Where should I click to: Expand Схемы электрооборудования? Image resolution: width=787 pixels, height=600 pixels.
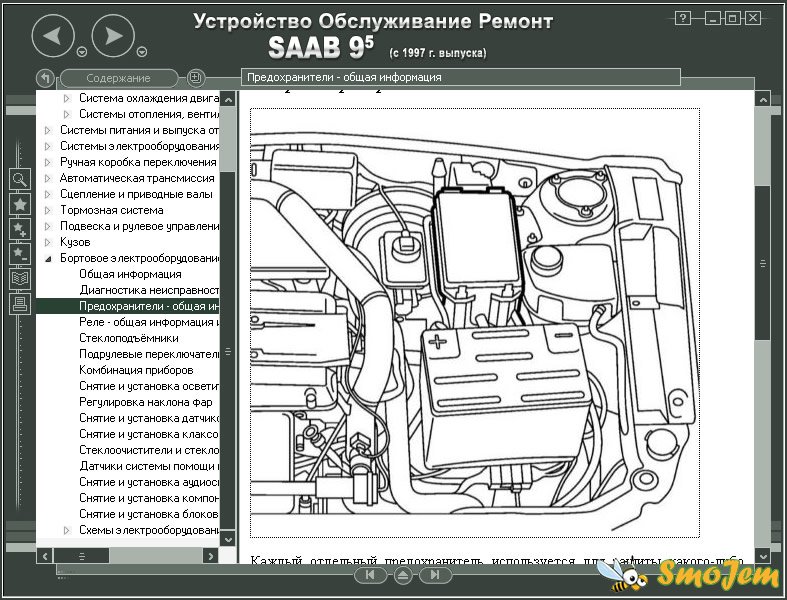coord(67,530)
